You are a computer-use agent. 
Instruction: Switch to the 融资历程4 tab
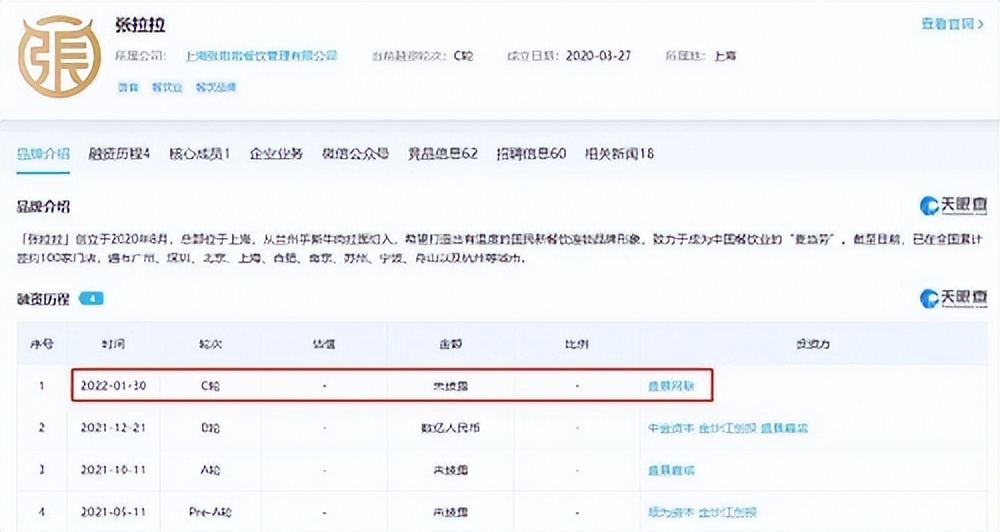tap(119, 154)
